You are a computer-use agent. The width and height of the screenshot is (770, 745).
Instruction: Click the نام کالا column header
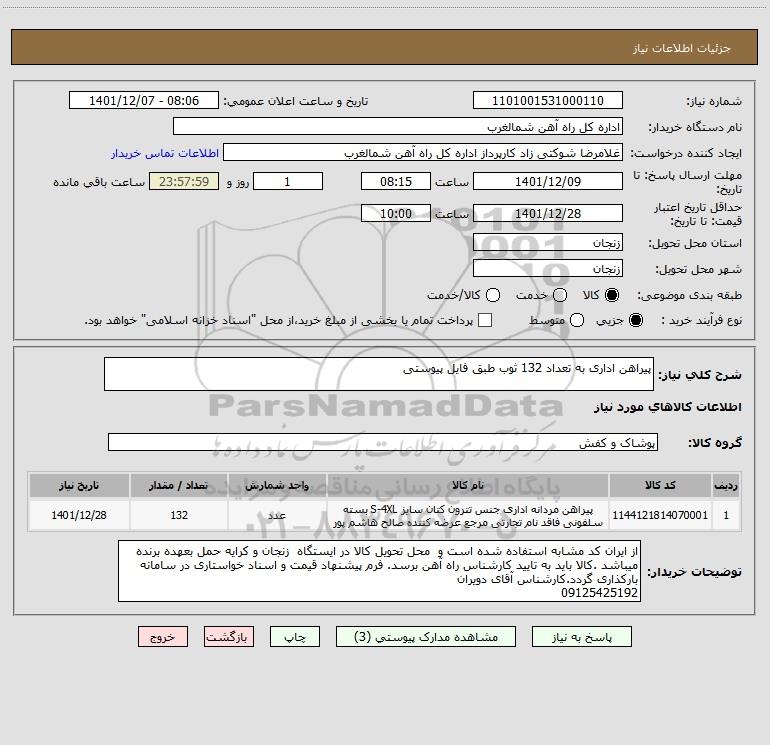[468, 485]
